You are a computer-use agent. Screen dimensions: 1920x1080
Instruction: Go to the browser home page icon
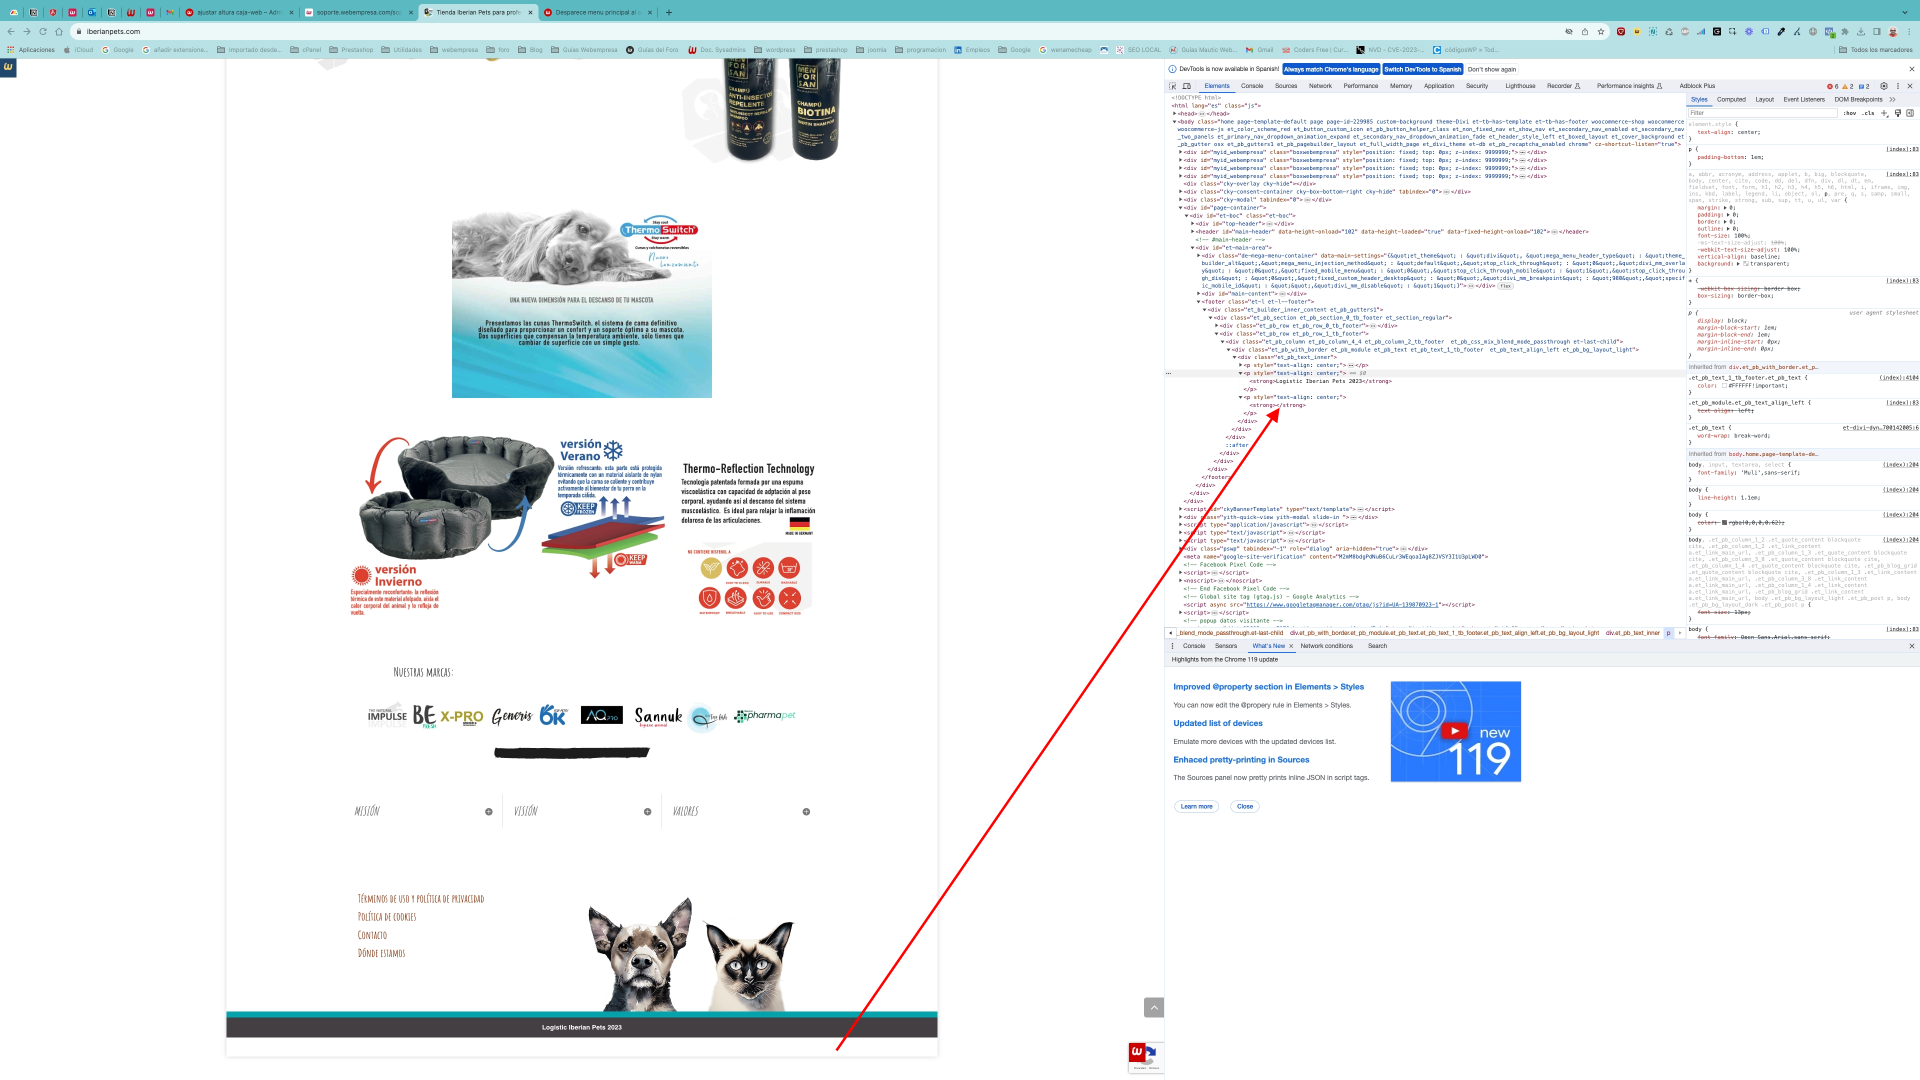59,31
